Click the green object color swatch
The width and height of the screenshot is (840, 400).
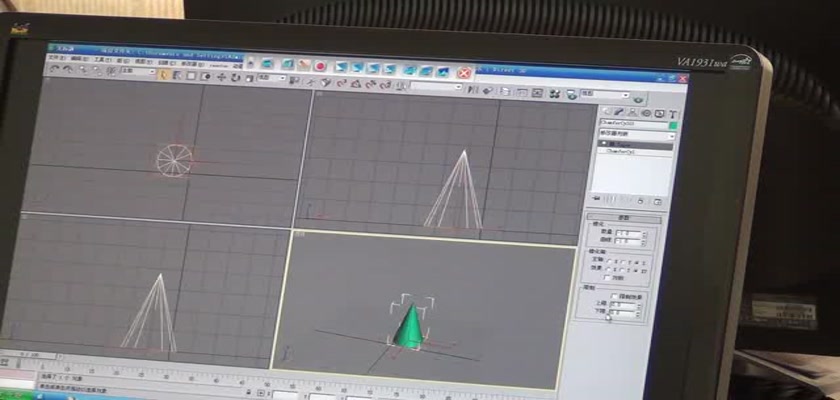coord(673,126)
